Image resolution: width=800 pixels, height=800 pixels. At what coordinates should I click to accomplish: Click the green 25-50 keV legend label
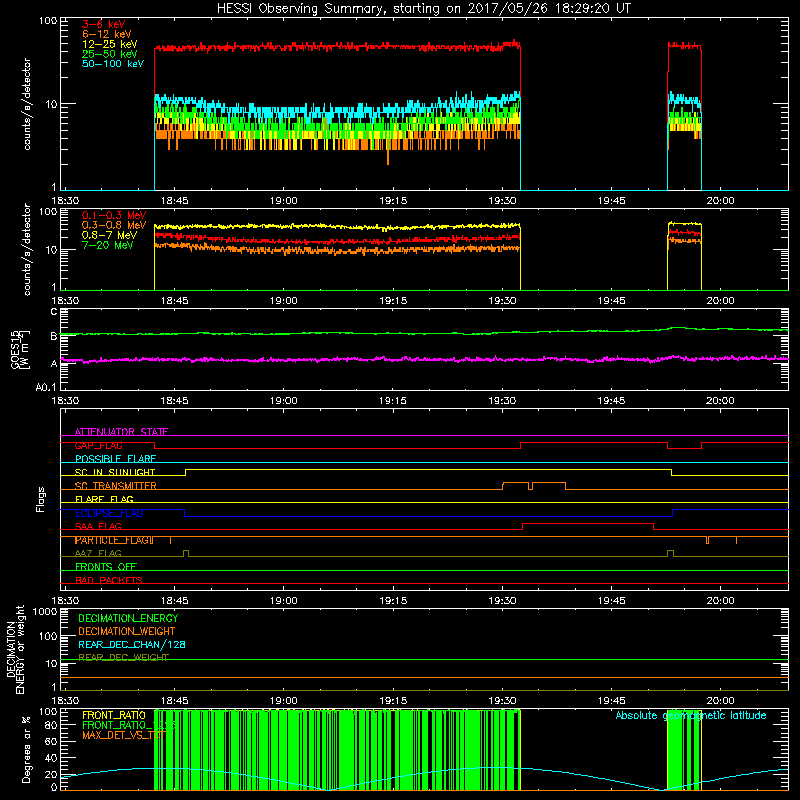pyautogui.click(x=109, y=54)
